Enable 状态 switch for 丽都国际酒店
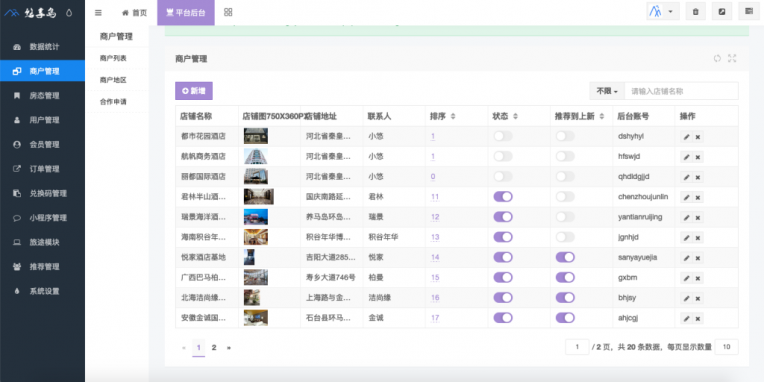Viewport: 764px width, 382px height. tap(503, 176)
